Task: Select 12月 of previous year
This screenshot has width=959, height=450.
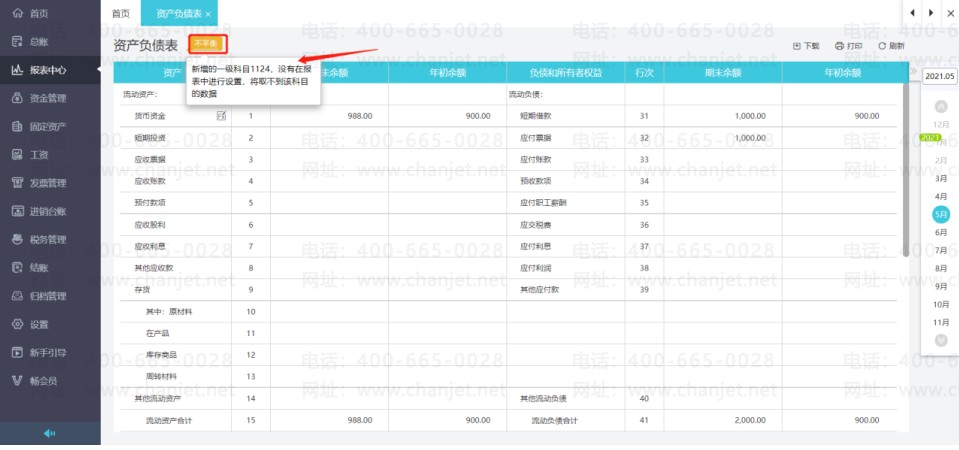Action: pyautogui.click(x=941, y=124)
